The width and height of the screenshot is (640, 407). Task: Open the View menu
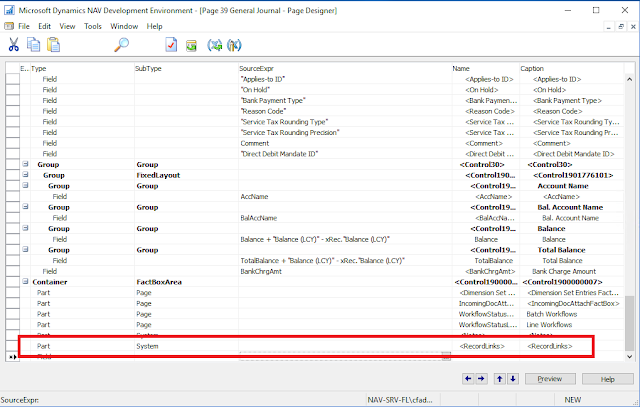coord(67,26)
